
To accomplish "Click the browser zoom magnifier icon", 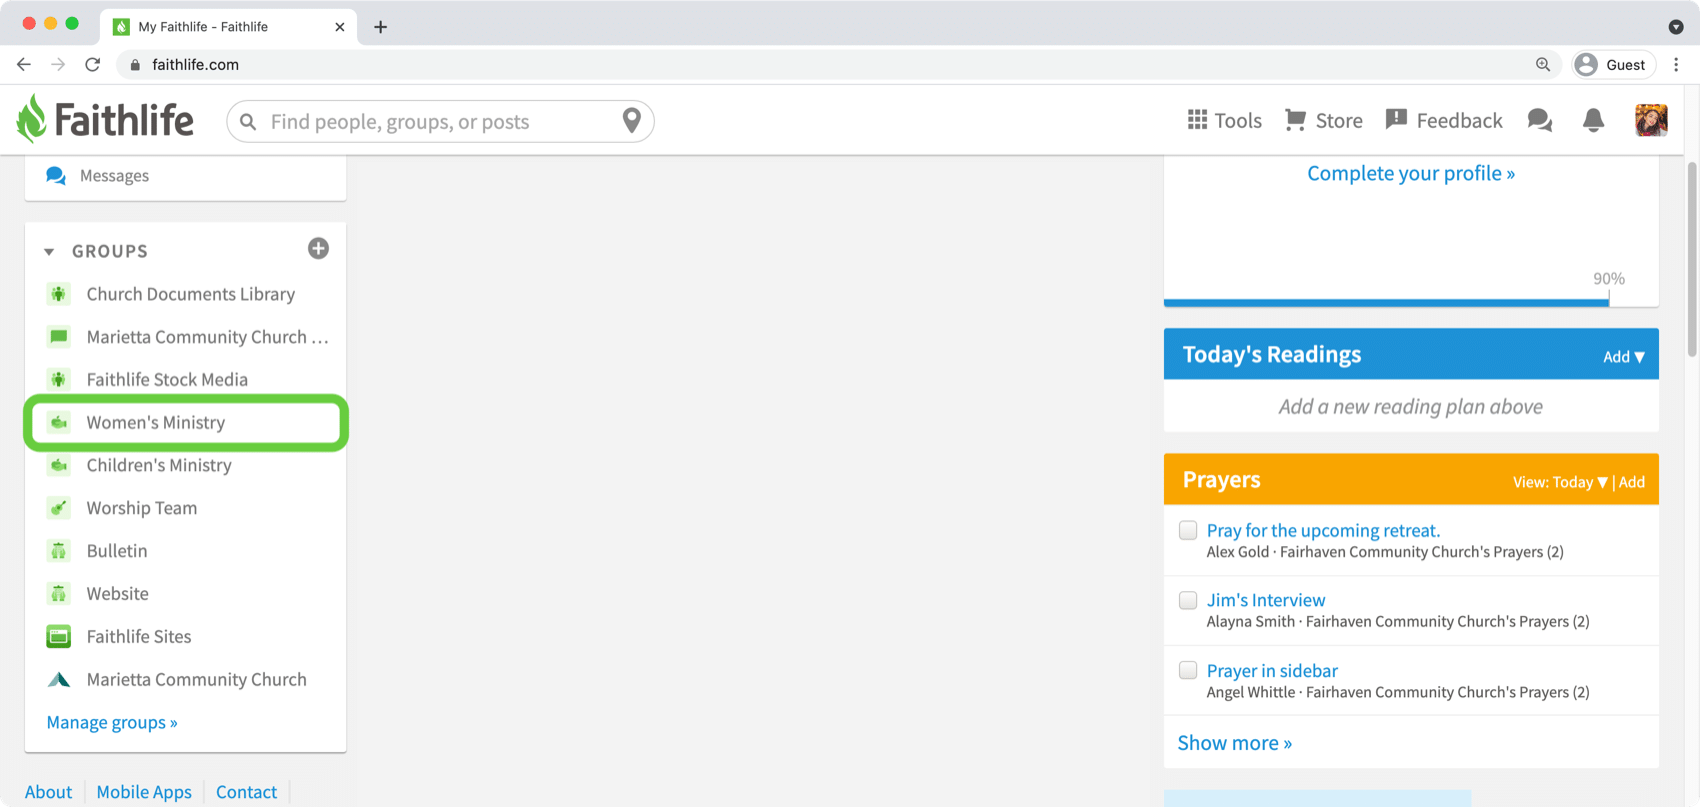I will [x=1543, y=64].
